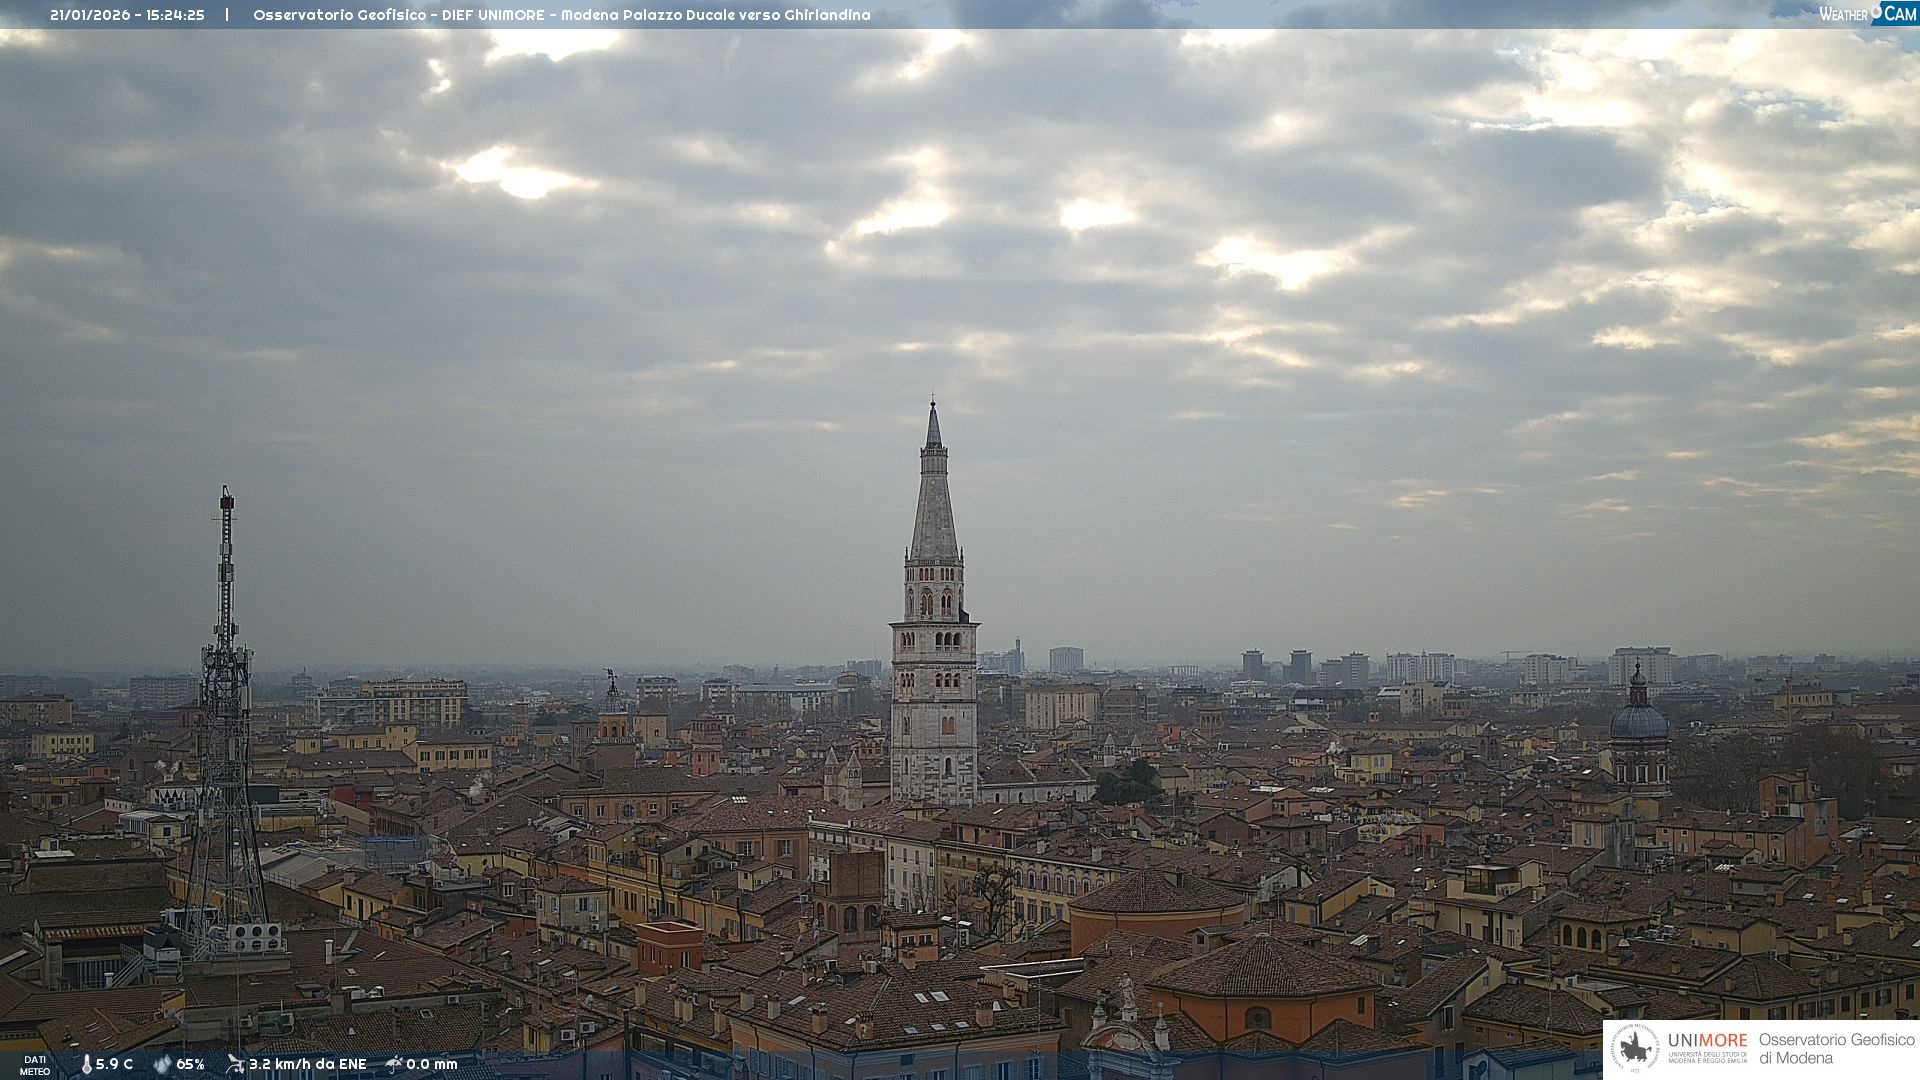Click the date and time stamp
The height and width of the screenshot is (1080, 1920).
click(x=127, y=15)
